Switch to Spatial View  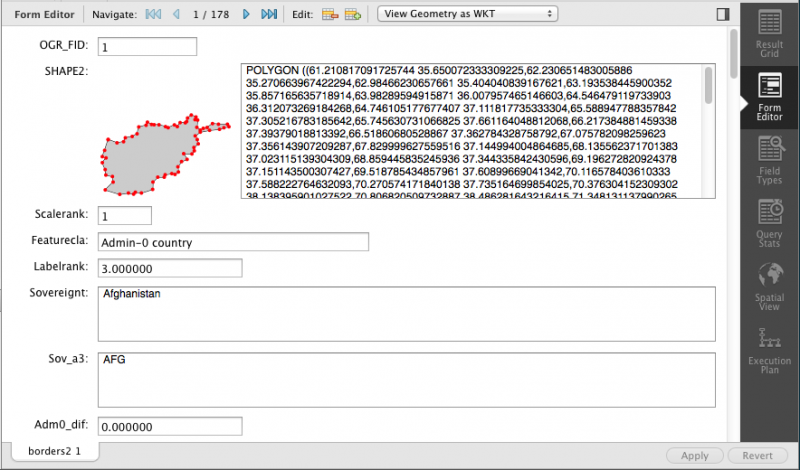pyautogui.click(x=769, y=288)
